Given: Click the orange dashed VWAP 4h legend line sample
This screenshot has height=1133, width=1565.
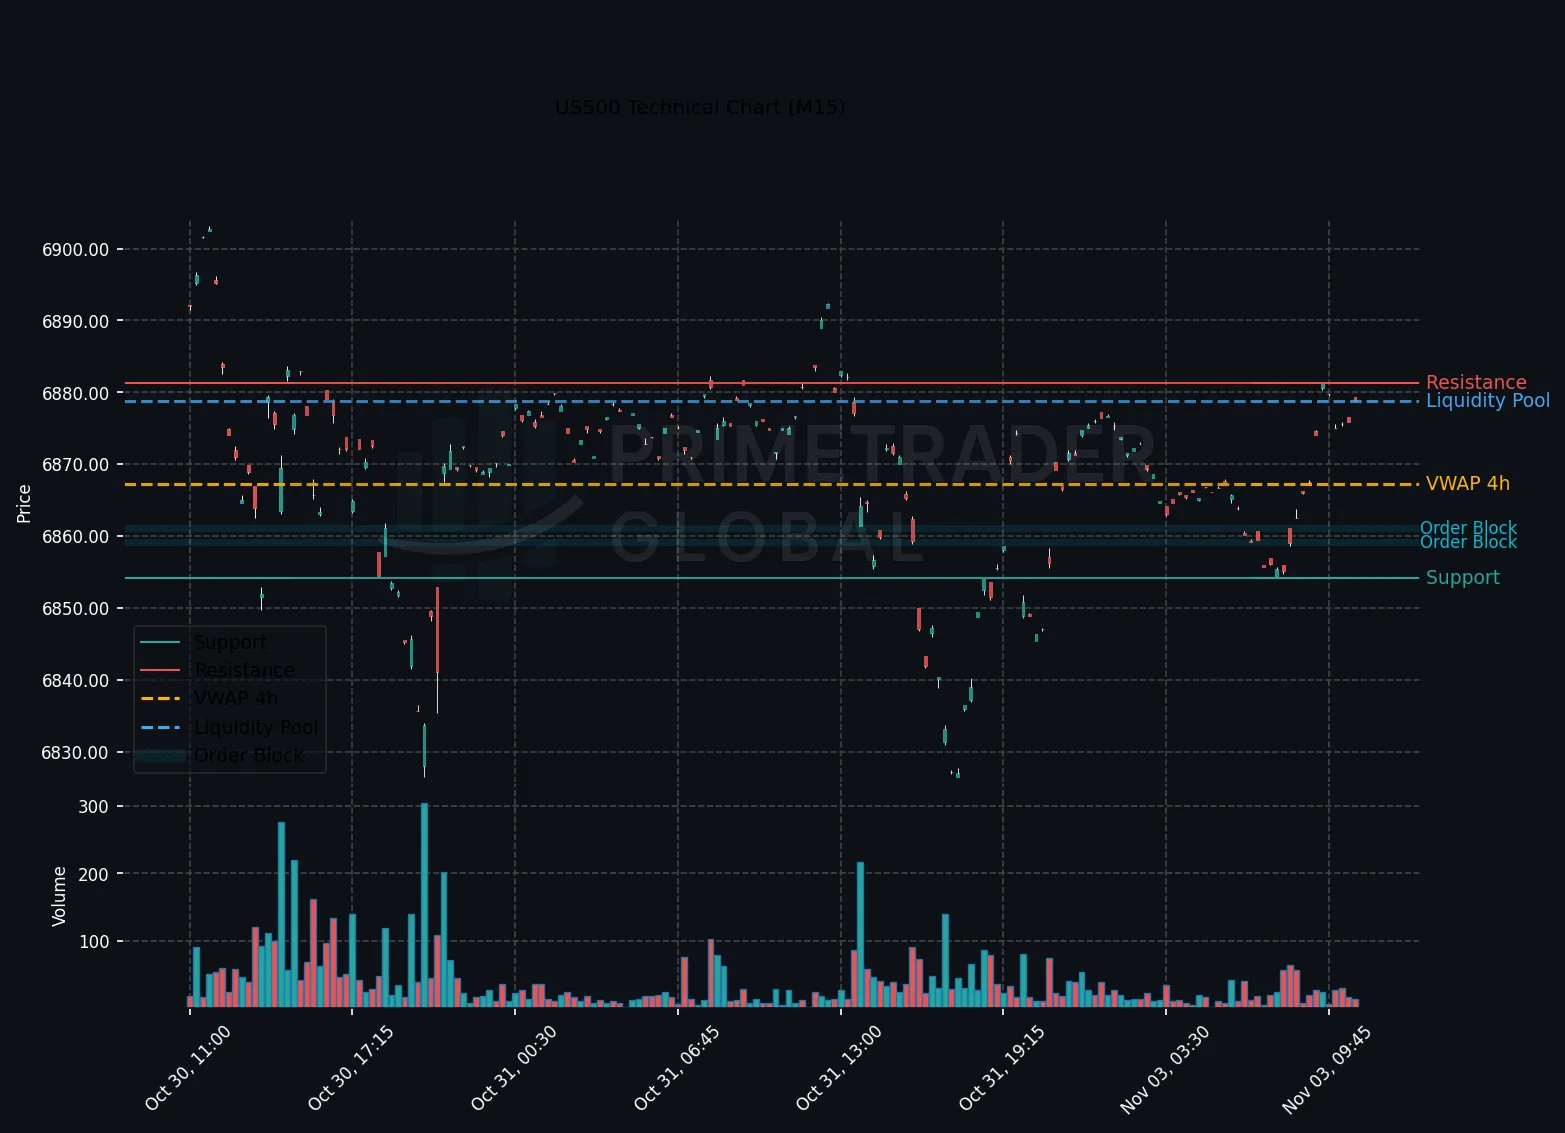Looking at the screenshot, I should coord(160,699).
